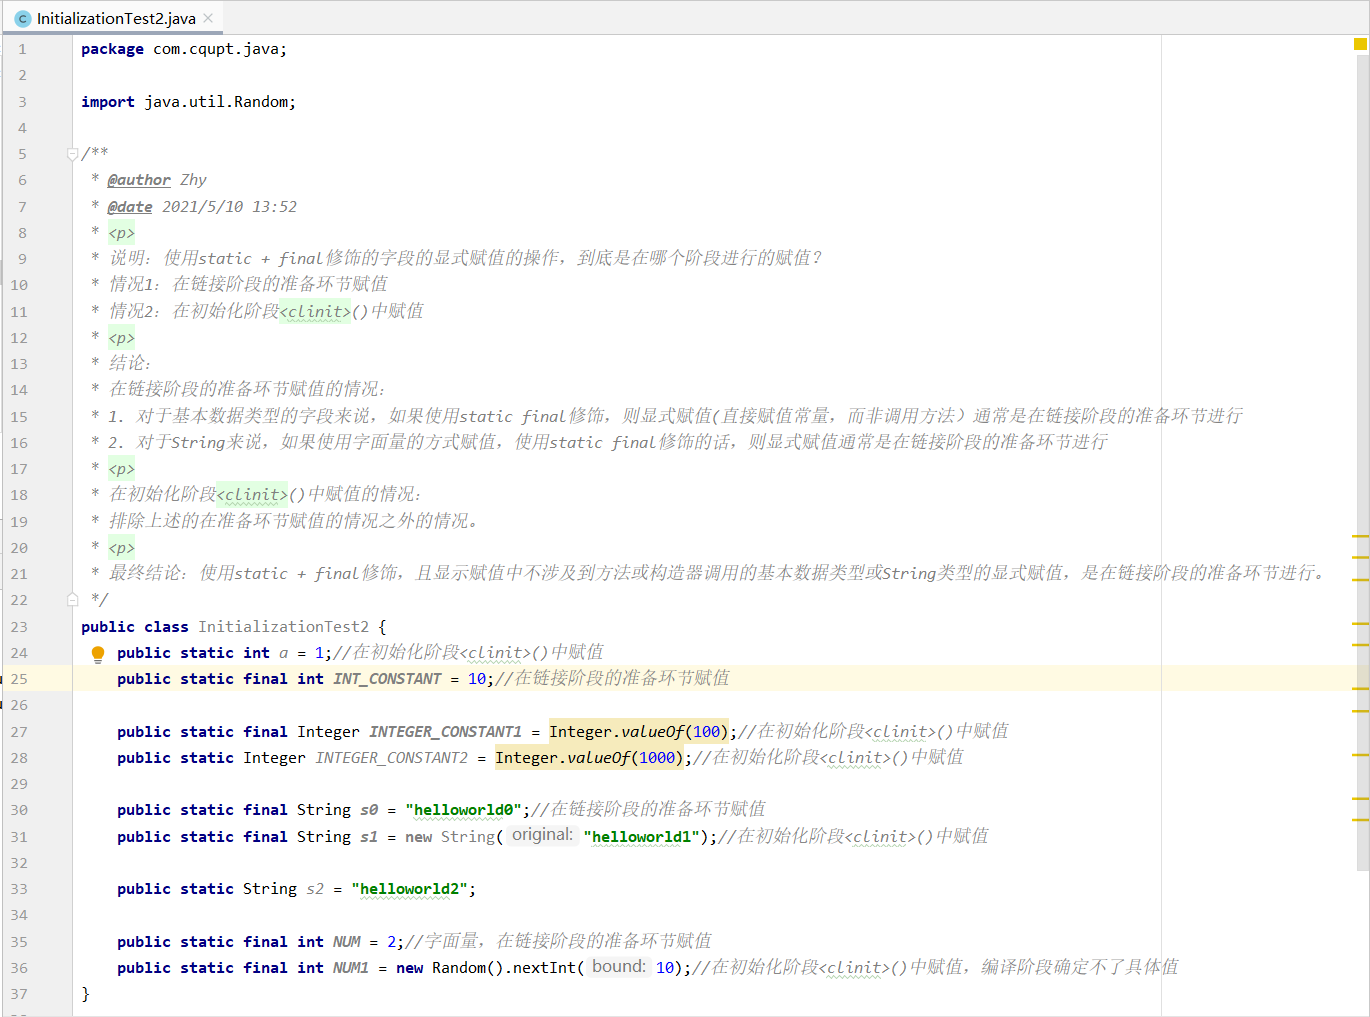Click line number 37 in the gutter

(x=19, y=994)
